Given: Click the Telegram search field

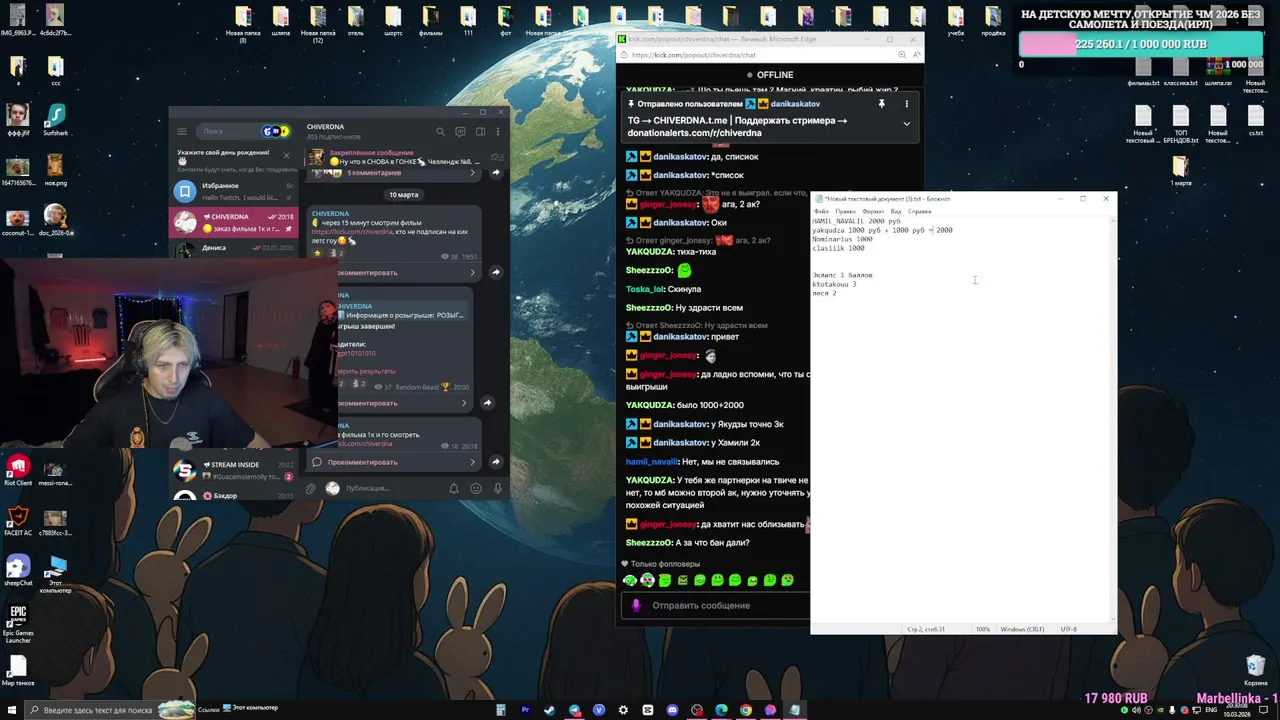Looking at the screenshot, I should click(245, 131).
